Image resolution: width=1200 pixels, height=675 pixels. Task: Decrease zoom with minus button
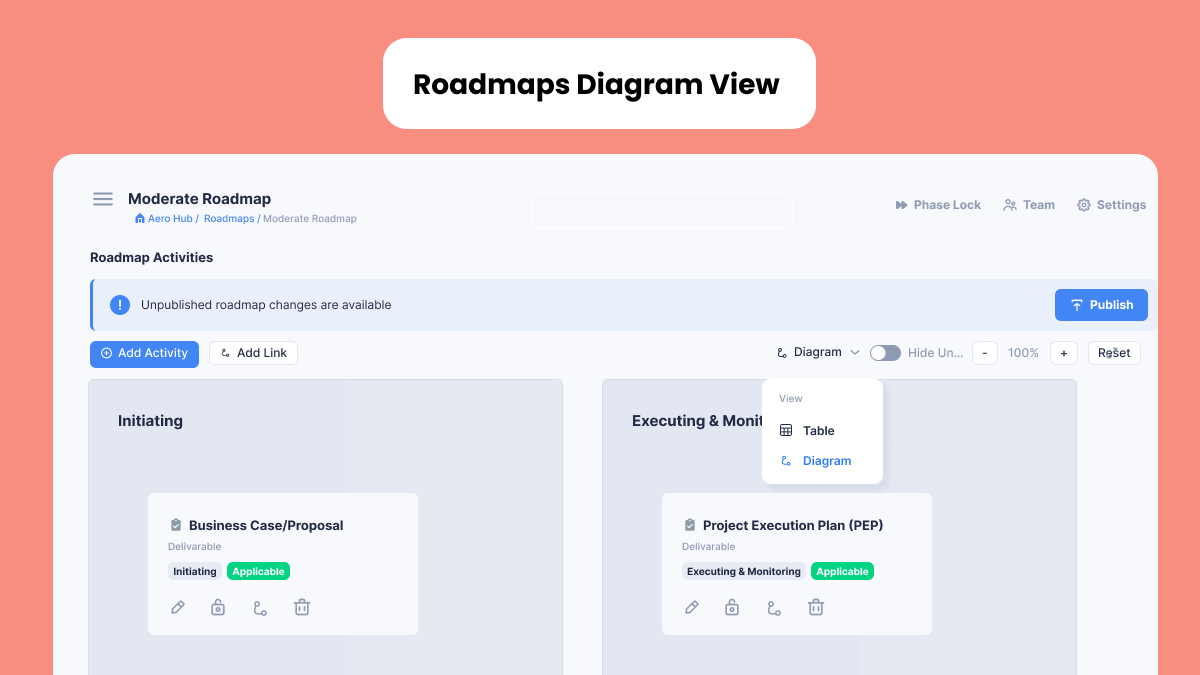pyautogui.click(x=985, y=353)
